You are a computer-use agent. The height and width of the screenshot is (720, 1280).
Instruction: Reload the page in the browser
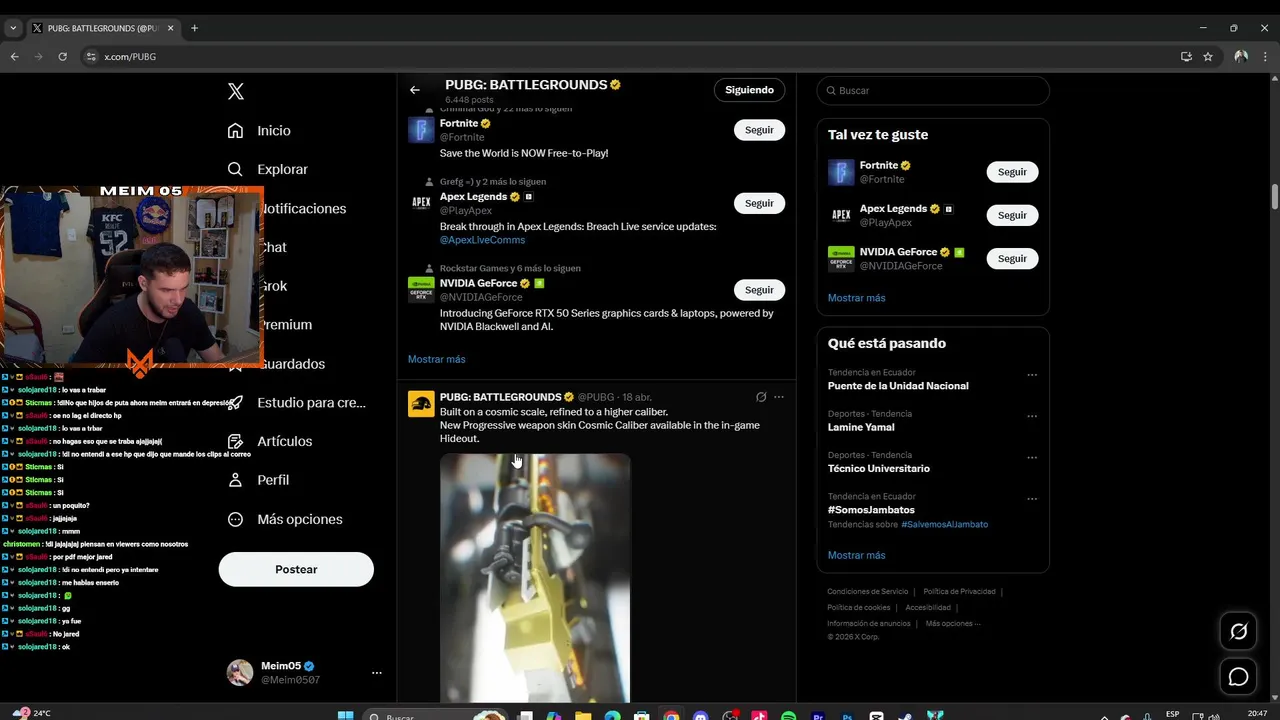click(62, 57)
